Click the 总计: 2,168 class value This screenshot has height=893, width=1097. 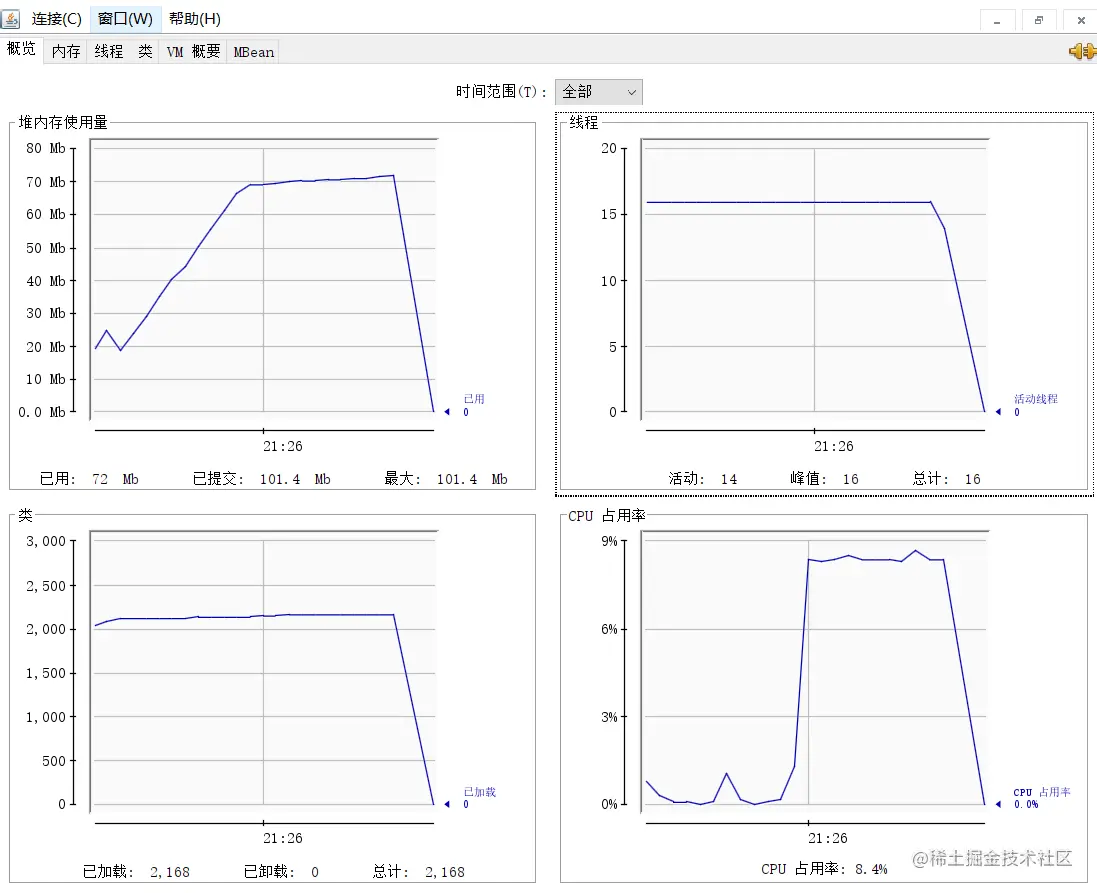(x=418, y=871)
